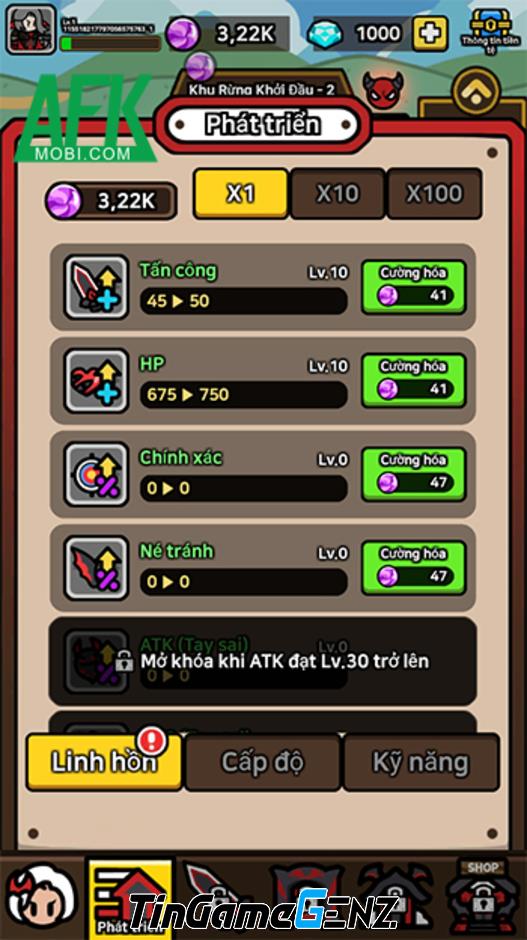This screenshot has width=527, height=940.
Task: Tap the red devil boss icon
Action: pyautogui.click(x=383, y=91)
